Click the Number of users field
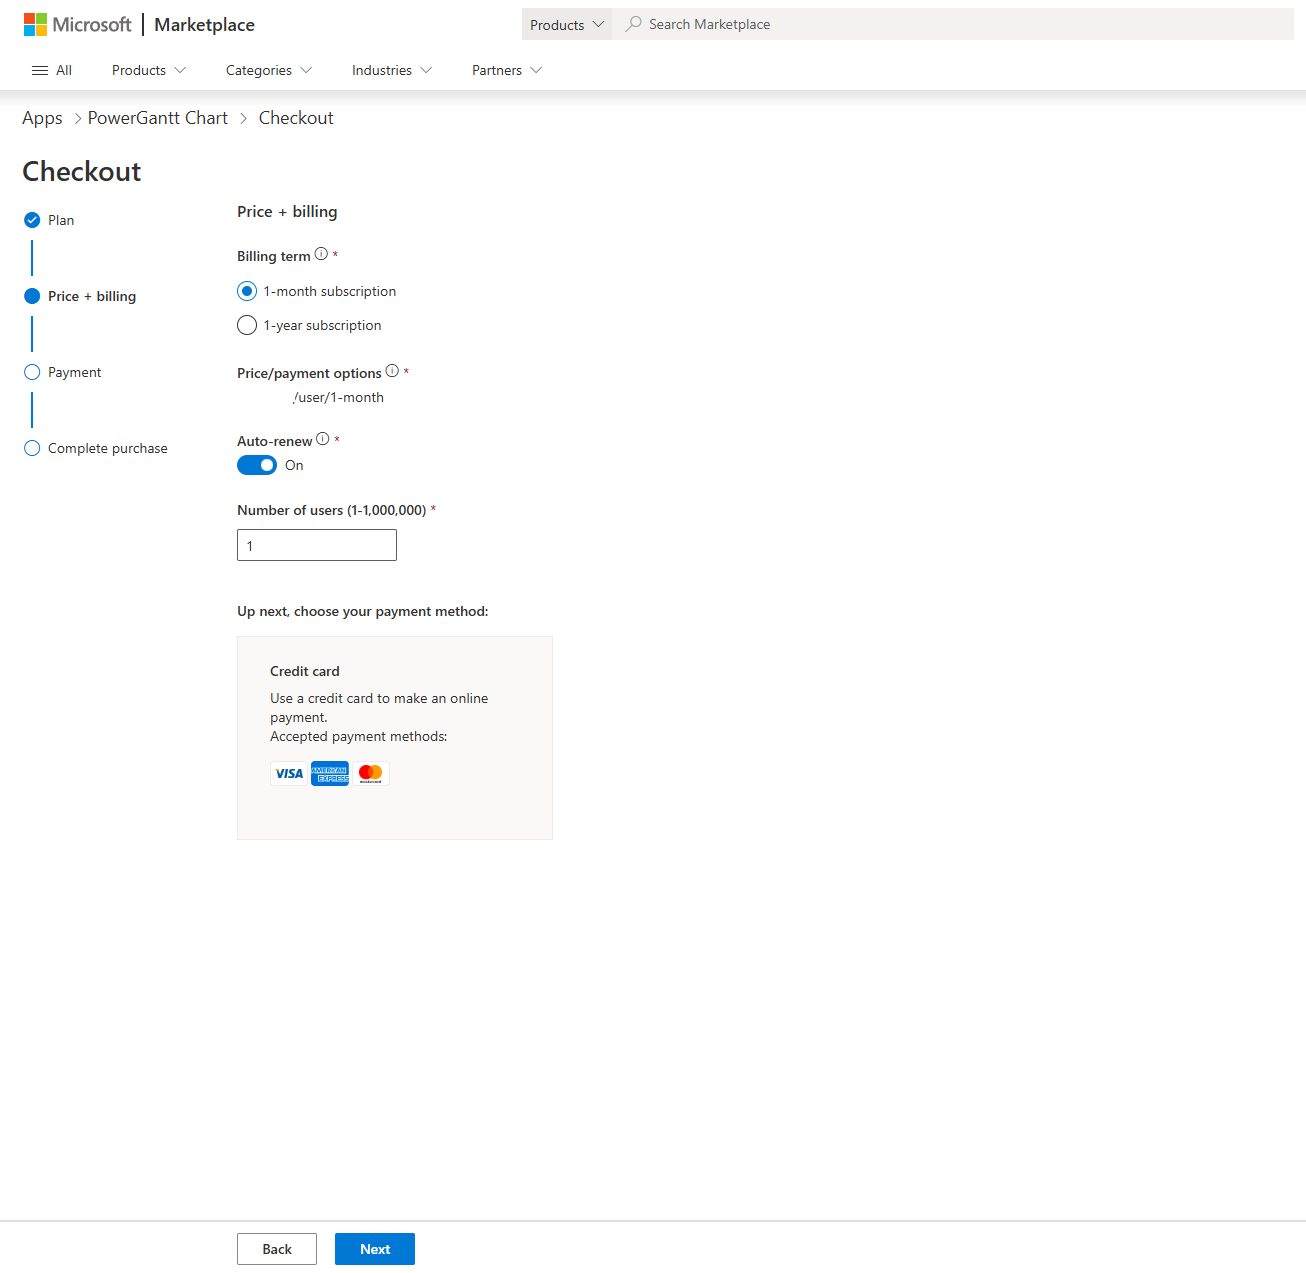The width and height of the screenshot is (1306, 1273). point(317,545)
